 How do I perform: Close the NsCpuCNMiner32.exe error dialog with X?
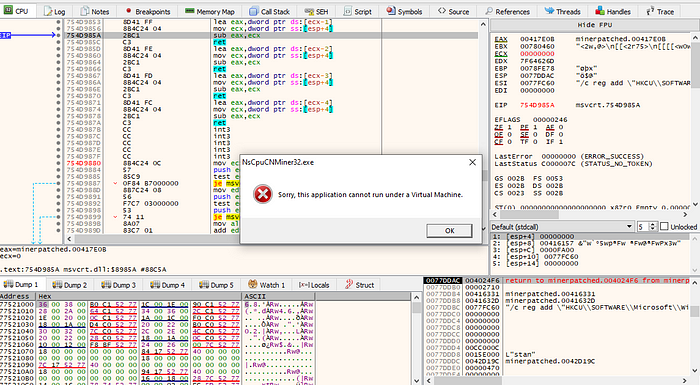(472, 163)
